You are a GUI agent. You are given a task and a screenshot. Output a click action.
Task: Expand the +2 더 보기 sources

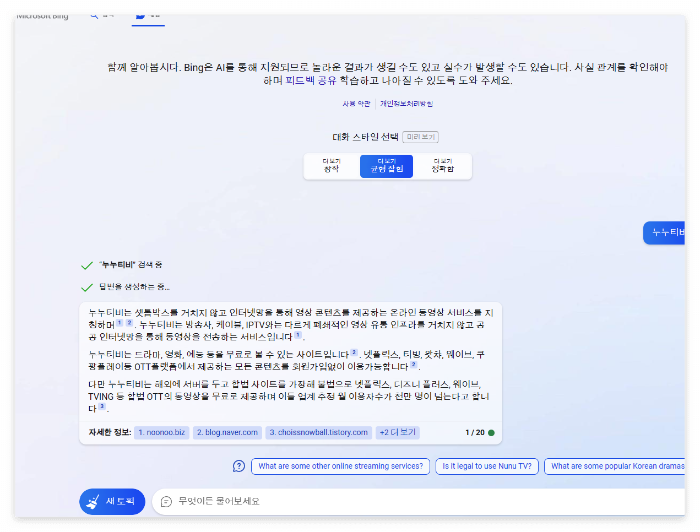pyautogui.click(x=397, y=432)
